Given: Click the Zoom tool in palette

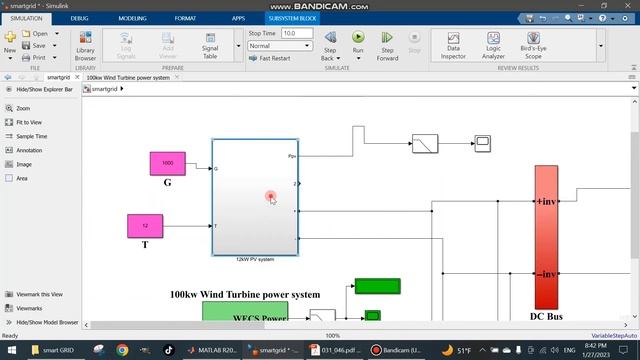Looking at the screenshot, I should click(18, 108).
